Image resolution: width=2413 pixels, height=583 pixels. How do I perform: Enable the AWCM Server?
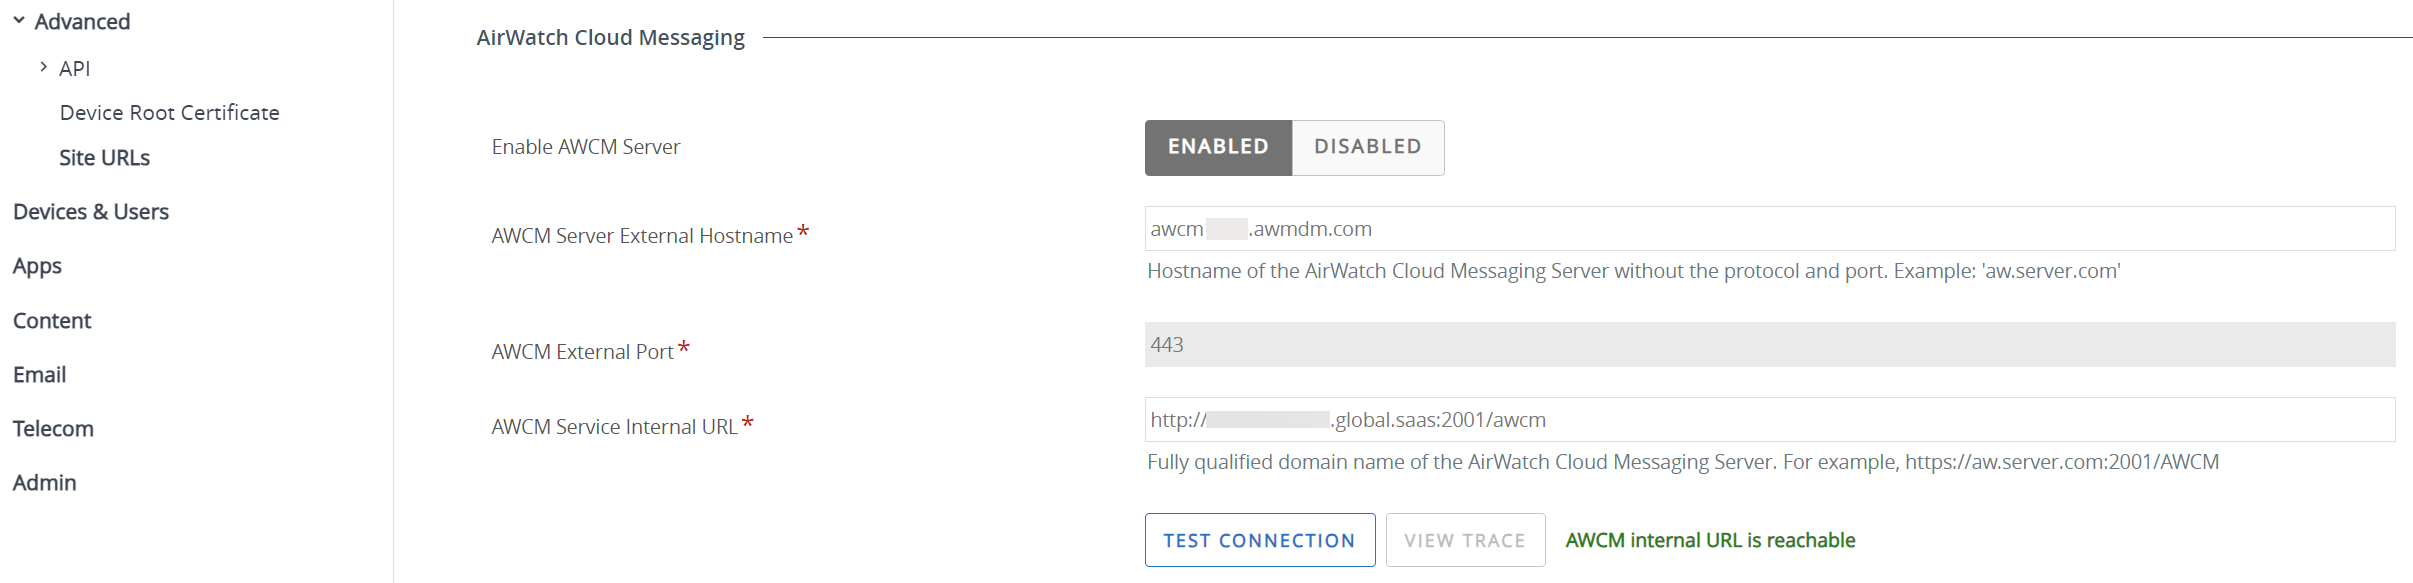[1217, 147]
